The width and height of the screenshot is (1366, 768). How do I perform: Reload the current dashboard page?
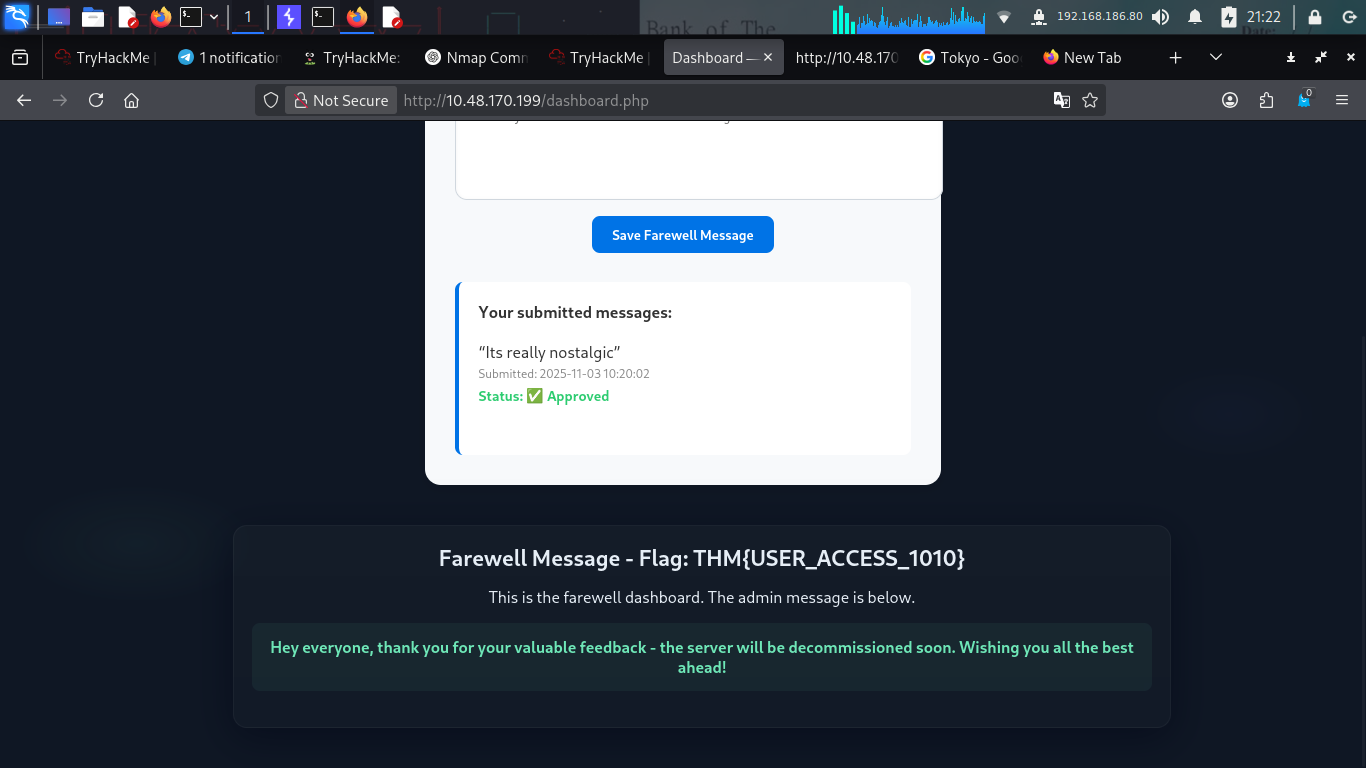96,100
